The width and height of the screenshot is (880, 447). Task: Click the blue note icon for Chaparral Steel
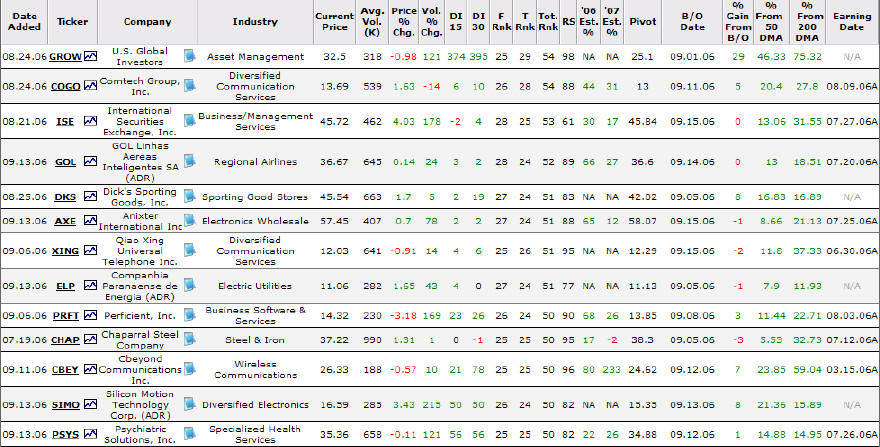coord(190,339)
